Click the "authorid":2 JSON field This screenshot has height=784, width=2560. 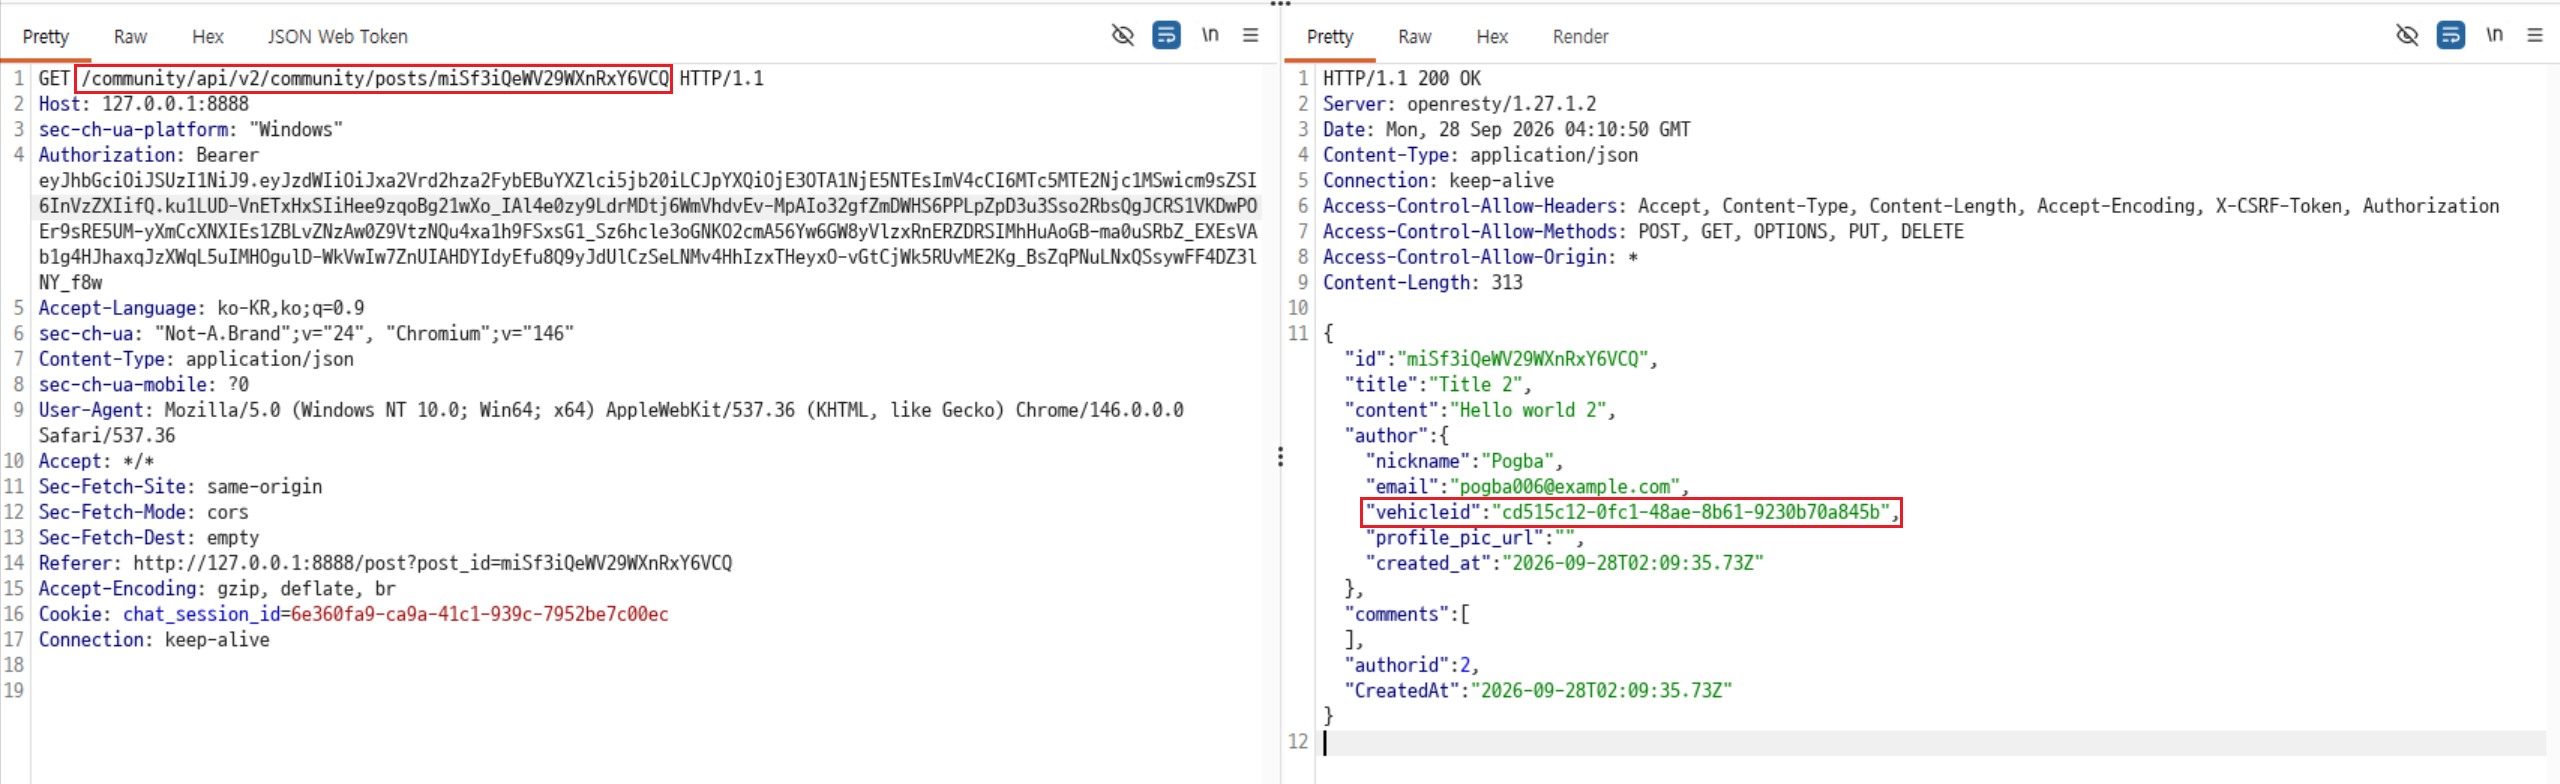[1412, 665]
